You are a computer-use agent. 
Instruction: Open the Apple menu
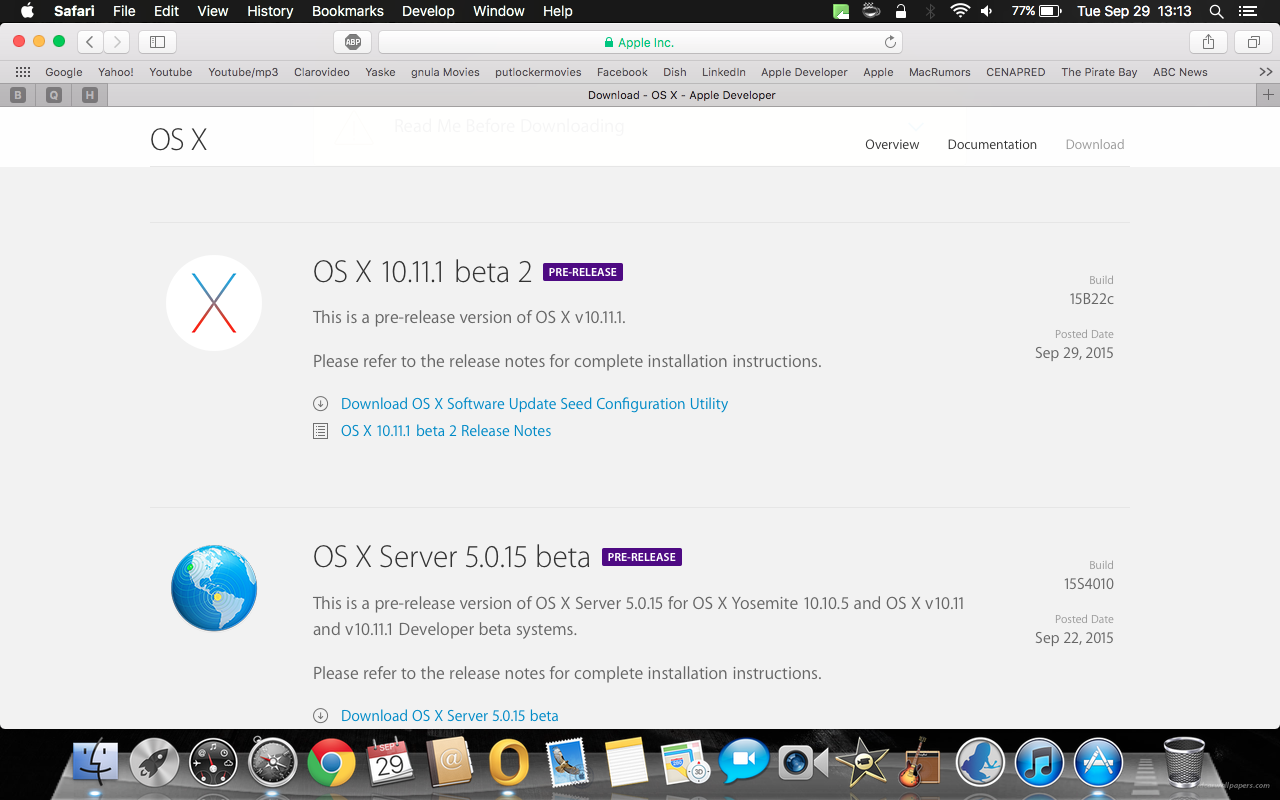(27, 11)
